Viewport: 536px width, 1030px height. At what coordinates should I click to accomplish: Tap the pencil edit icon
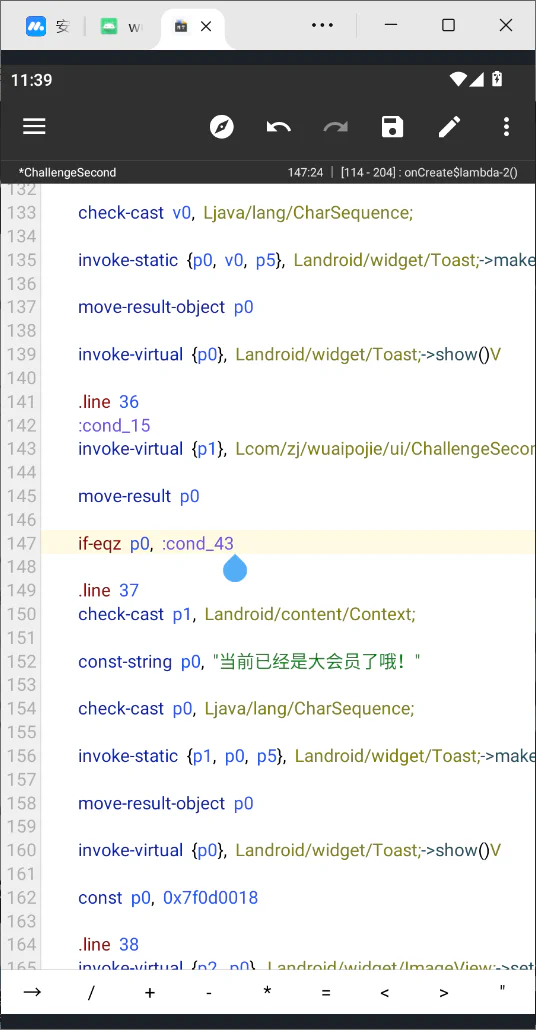click(449, 126)
